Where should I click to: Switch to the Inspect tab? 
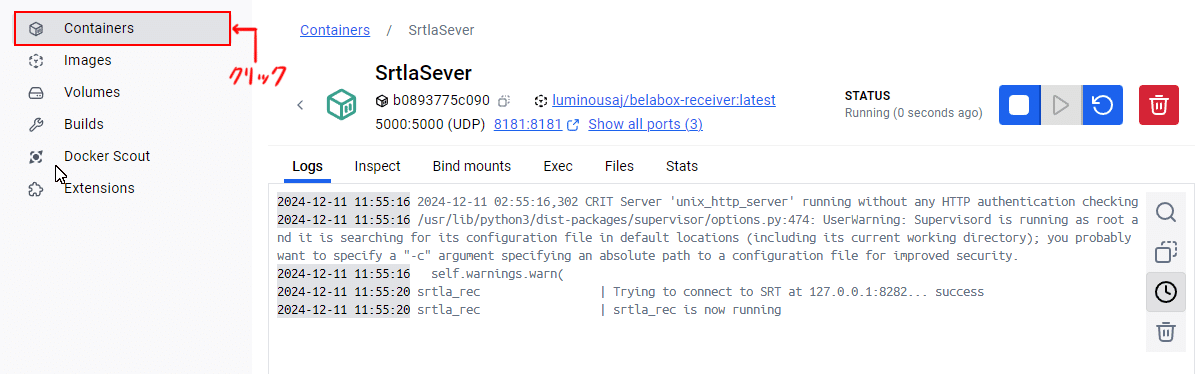click(x=378, y=166)
